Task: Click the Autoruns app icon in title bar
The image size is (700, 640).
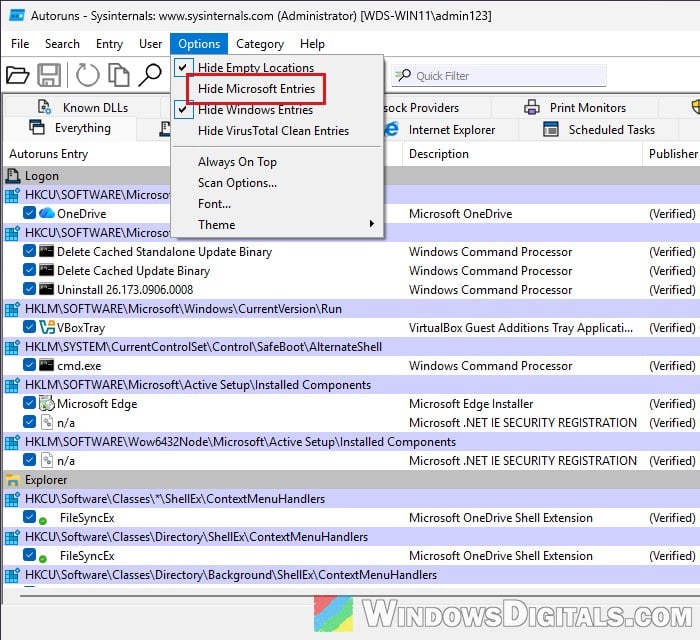Action: [17, 16]
